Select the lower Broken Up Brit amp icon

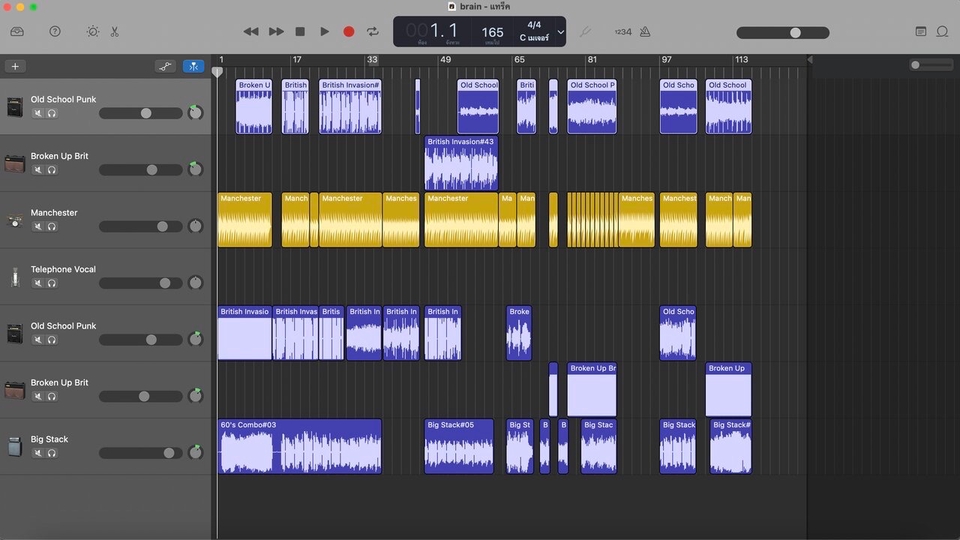[x=15, y=390]
